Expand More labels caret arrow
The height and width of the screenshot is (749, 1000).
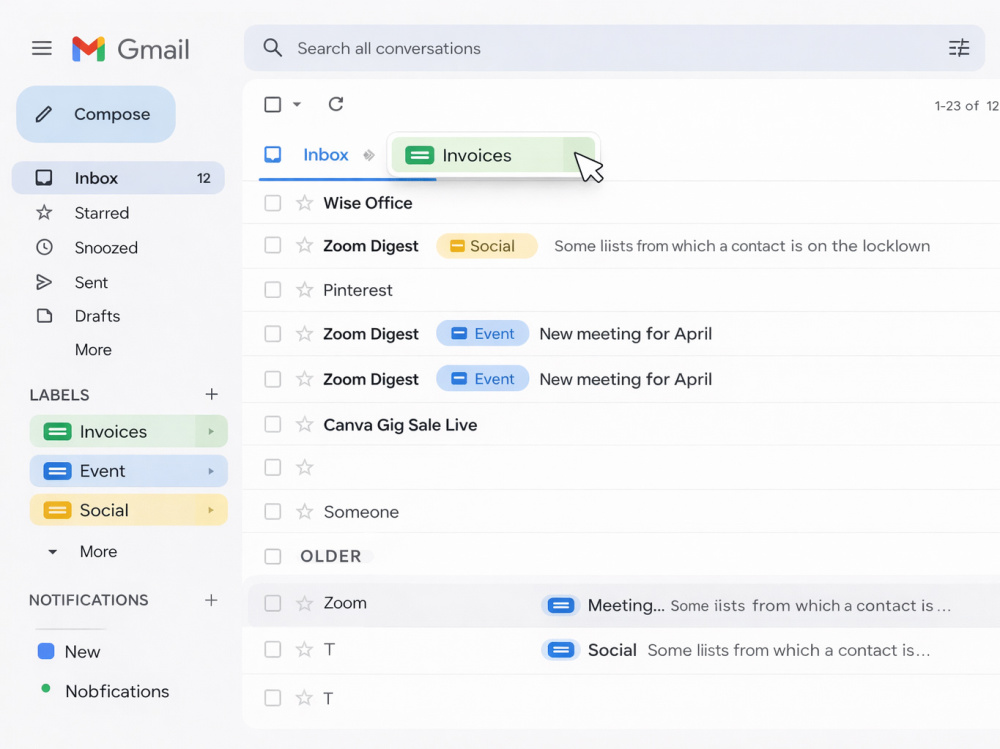53,552
